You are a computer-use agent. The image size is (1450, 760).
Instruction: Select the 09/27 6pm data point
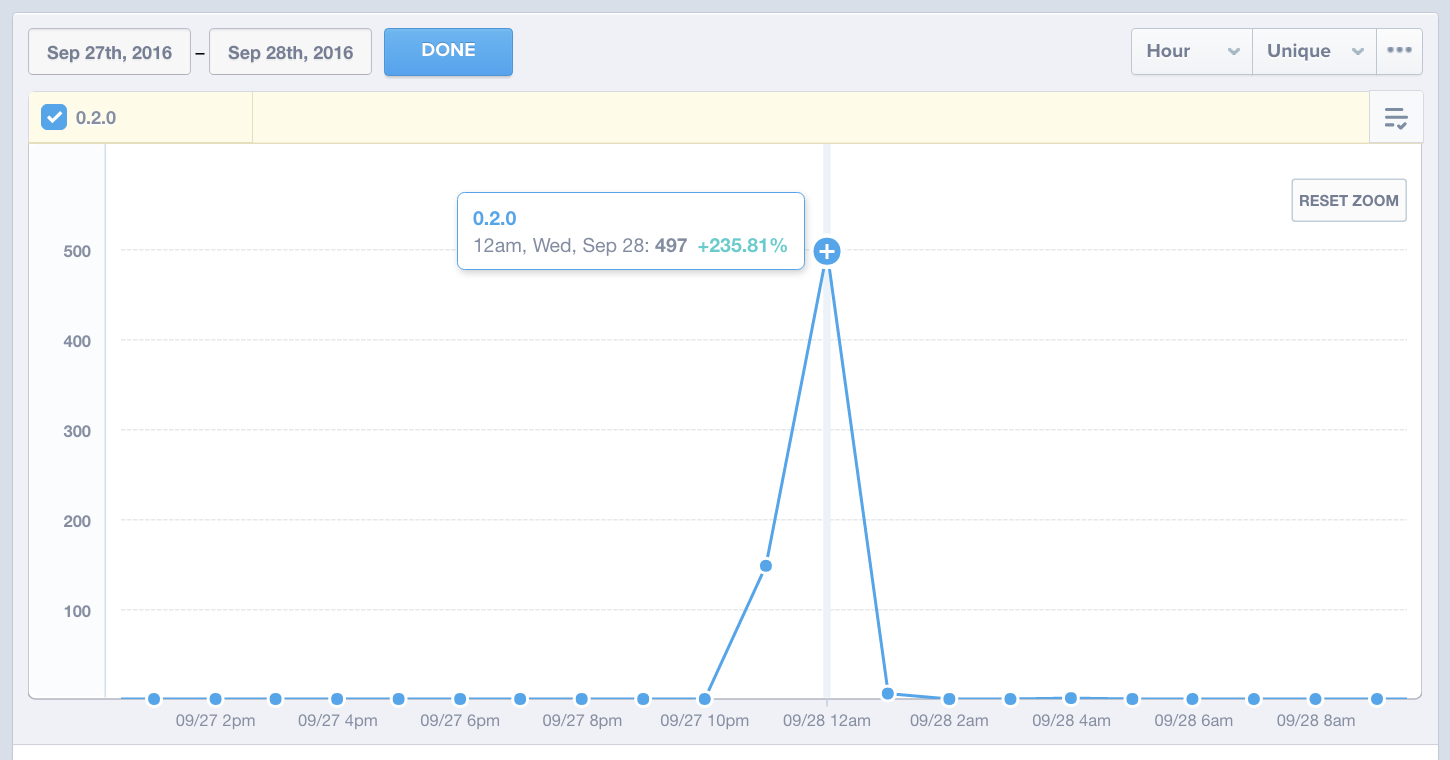[460, 699]
